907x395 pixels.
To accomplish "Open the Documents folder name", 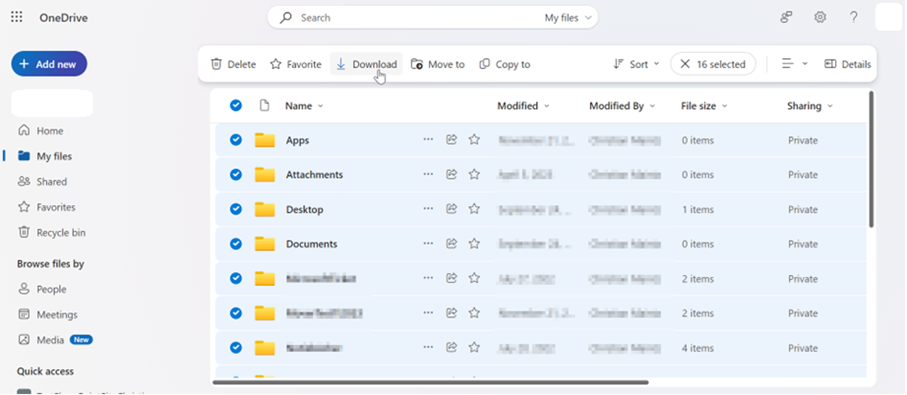I will pyautogui.click(x=311, y=244).
